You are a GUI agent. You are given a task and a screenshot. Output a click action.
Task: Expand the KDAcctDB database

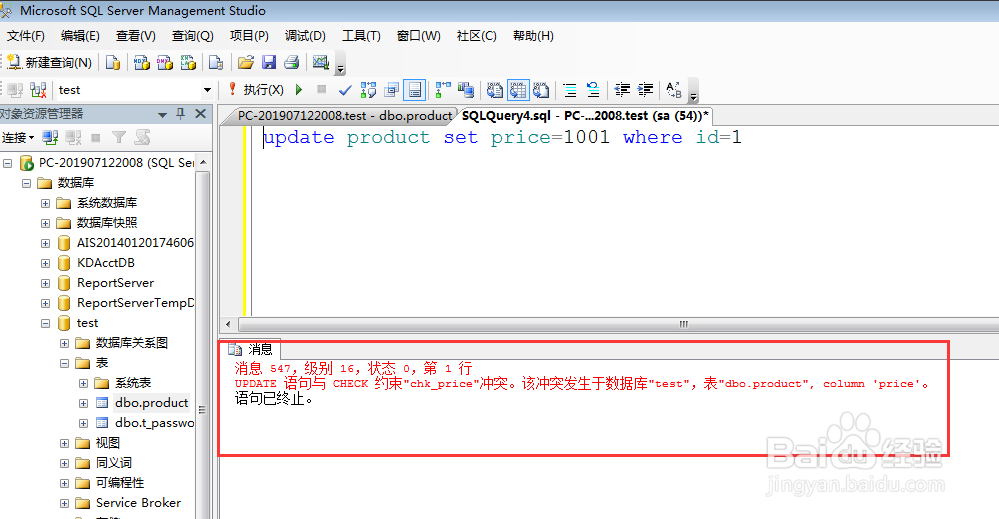click(45, 263)
